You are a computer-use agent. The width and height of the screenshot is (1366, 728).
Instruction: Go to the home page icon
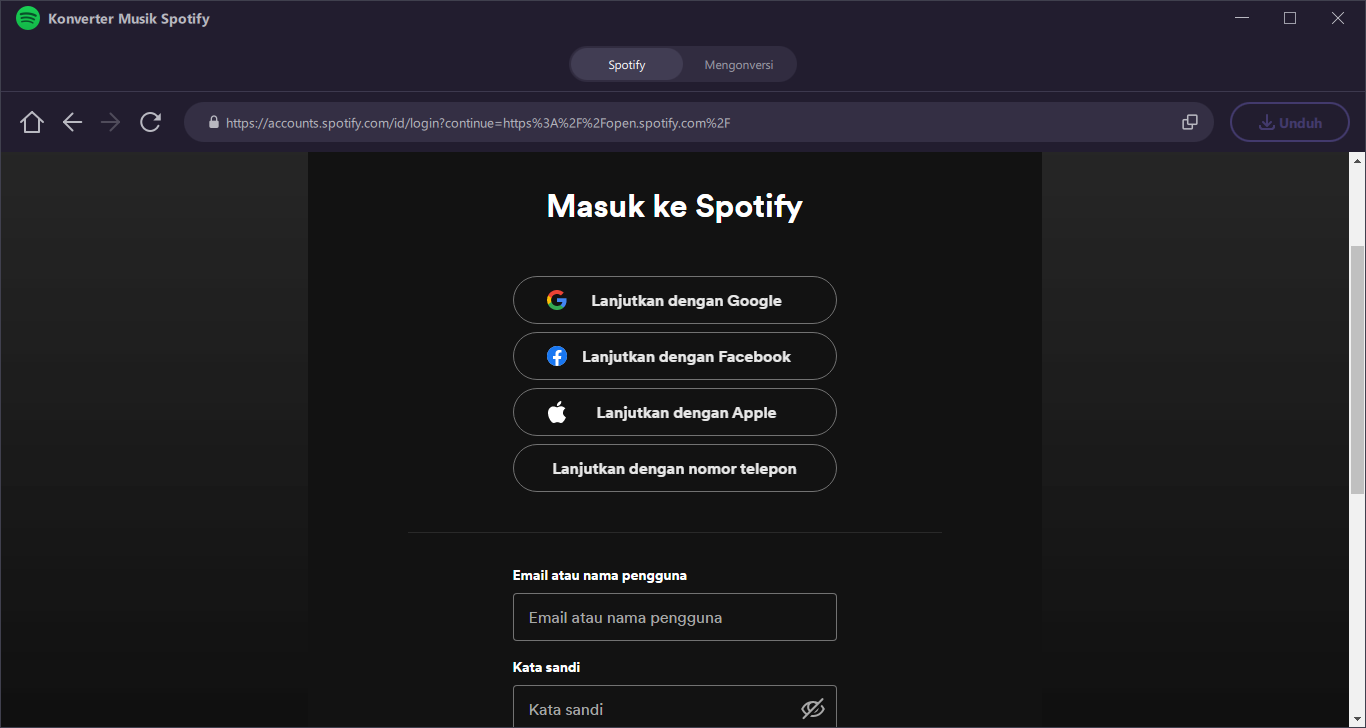point(32,122)
